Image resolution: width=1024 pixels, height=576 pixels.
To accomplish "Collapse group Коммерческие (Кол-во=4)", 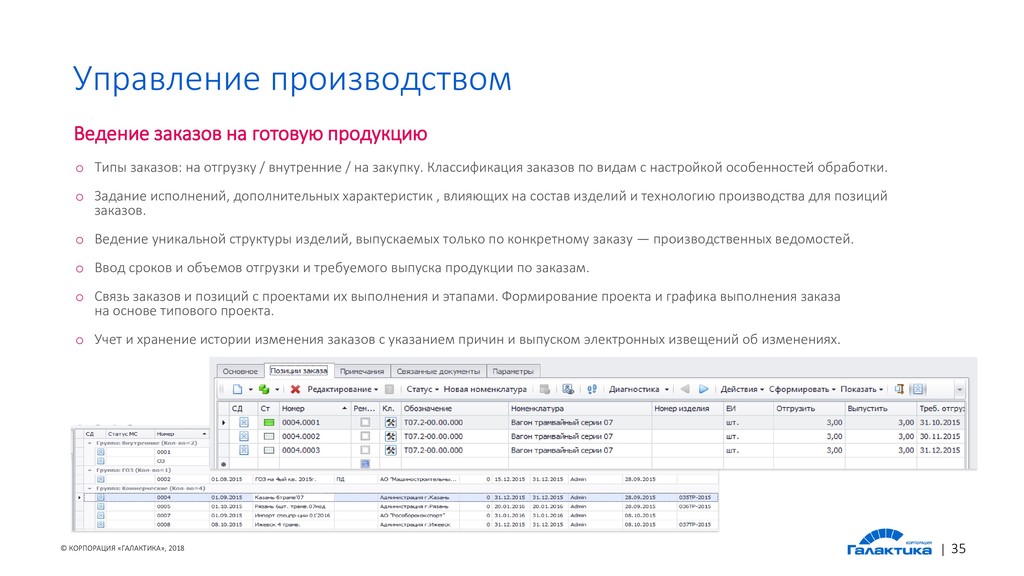I will (90, 488).
